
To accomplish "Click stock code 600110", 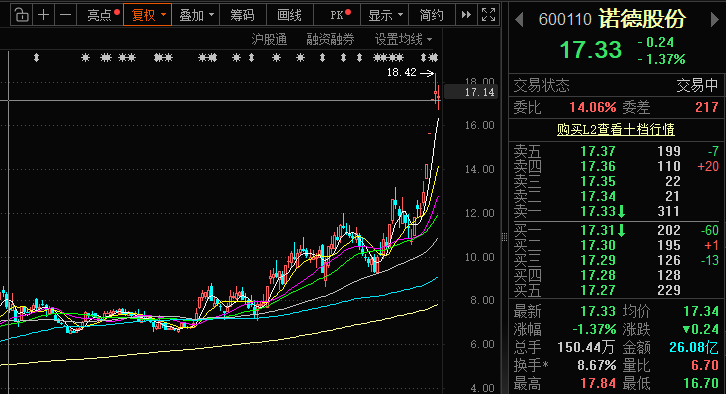I will (565, 19).
